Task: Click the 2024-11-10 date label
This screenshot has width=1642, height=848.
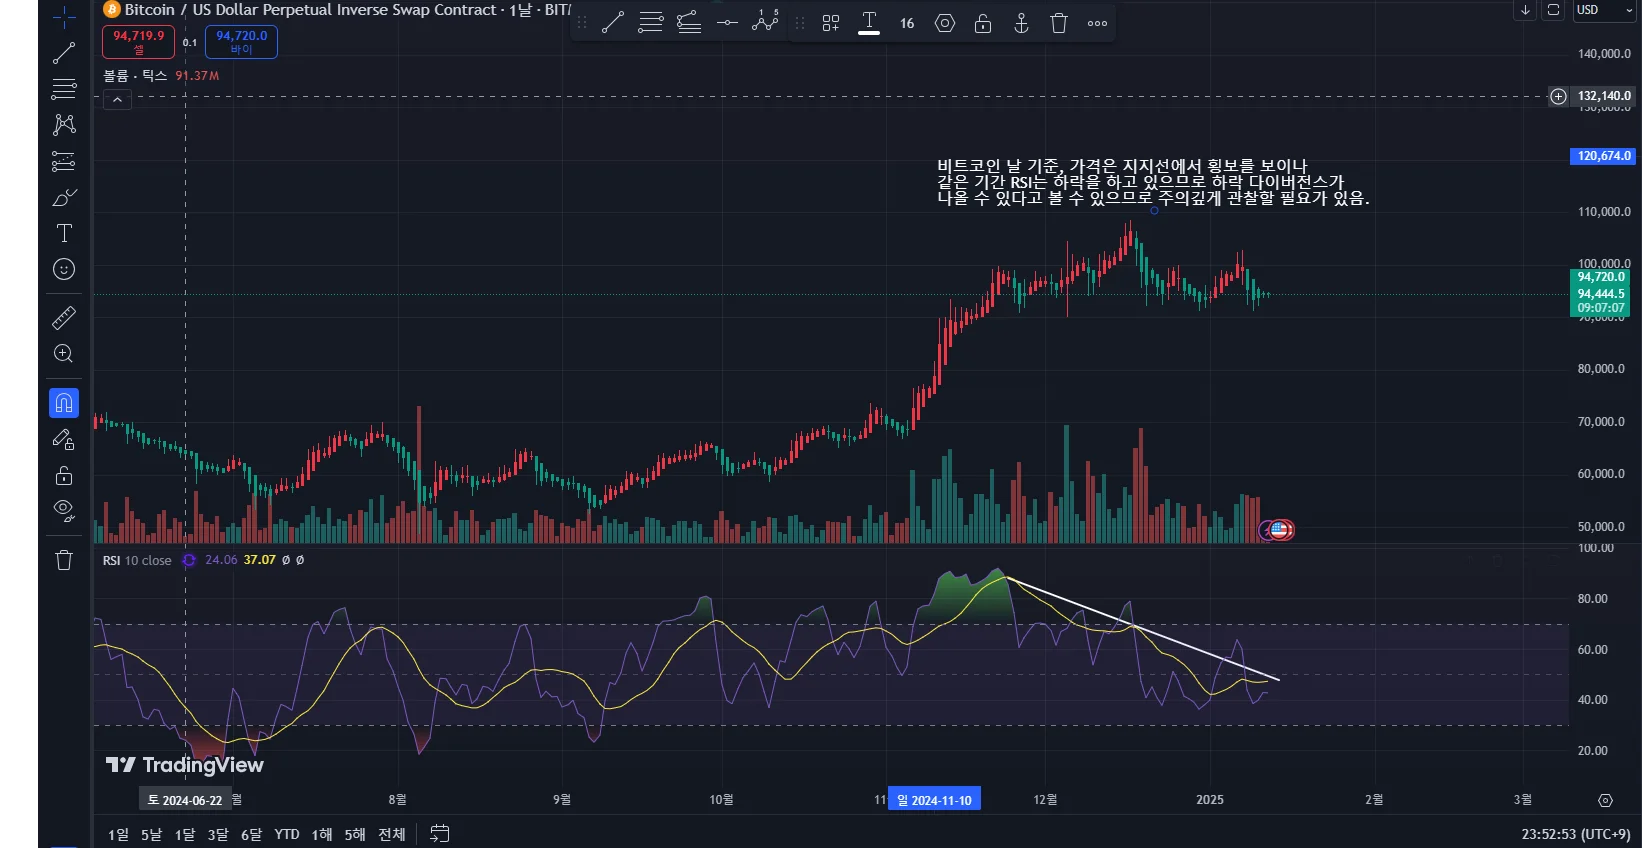Action: [x=934, y=800]
